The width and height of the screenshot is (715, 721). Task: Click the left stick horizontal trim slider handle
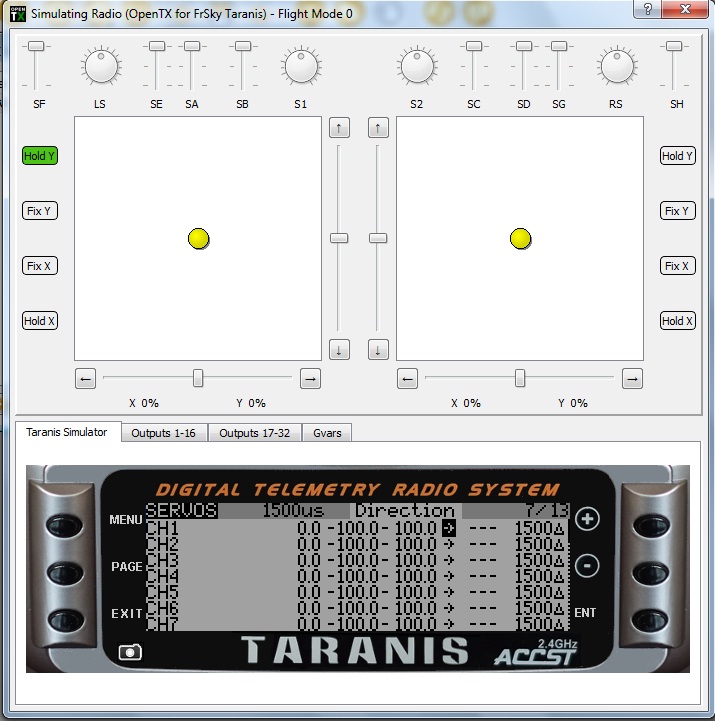click(198, 378)
